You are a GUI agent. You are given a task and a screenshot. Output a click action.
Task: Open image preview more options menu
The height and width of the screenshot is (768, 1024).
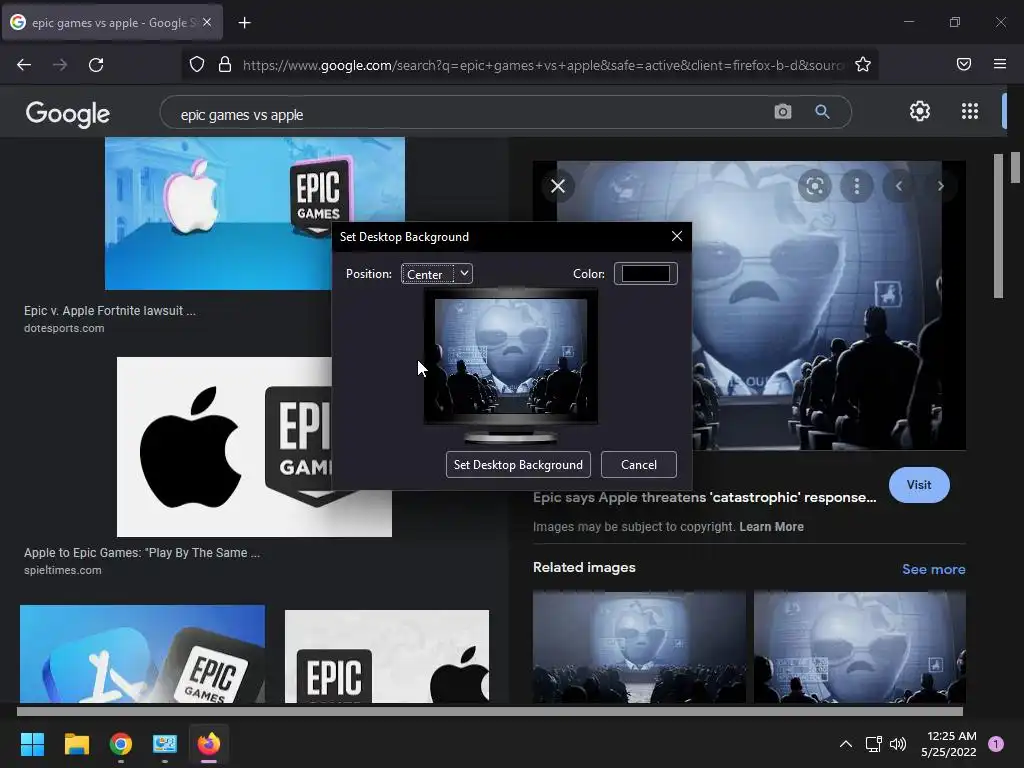(x=857, y=186)
